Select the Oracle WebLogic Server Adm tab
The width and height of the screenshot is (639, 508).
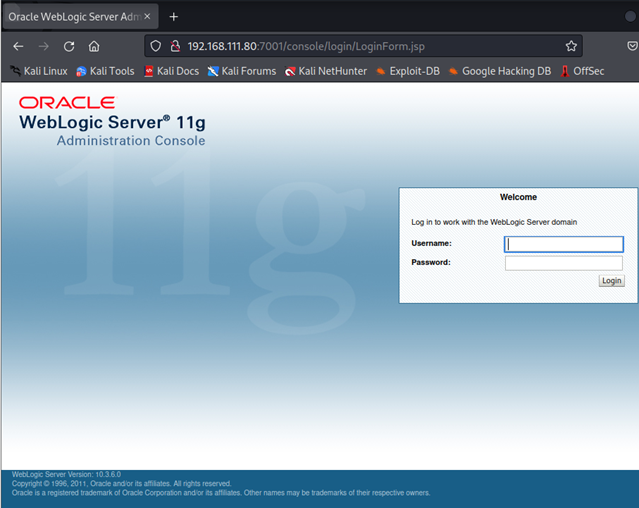click(80, 17)
